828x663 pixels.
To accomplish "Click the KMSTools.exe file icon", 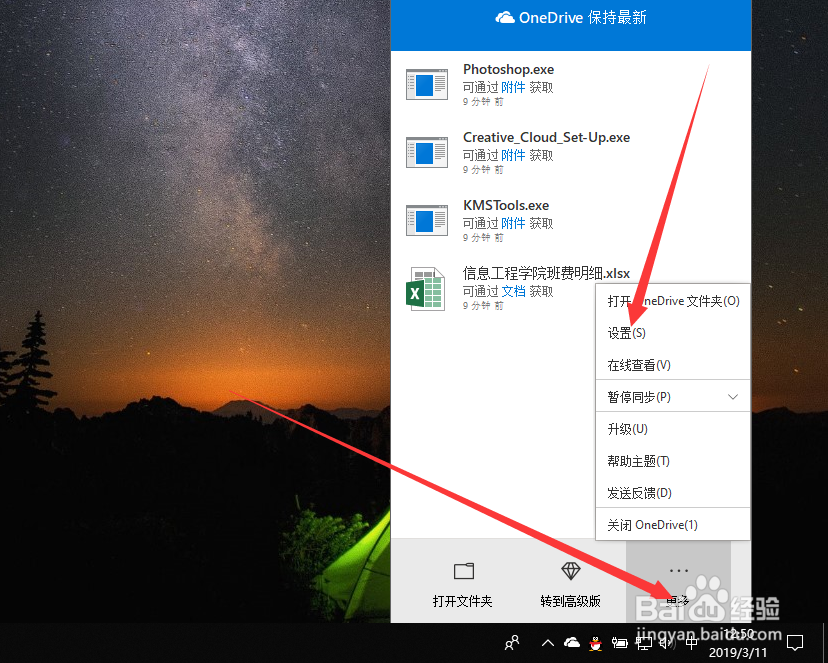I will 427,220.
